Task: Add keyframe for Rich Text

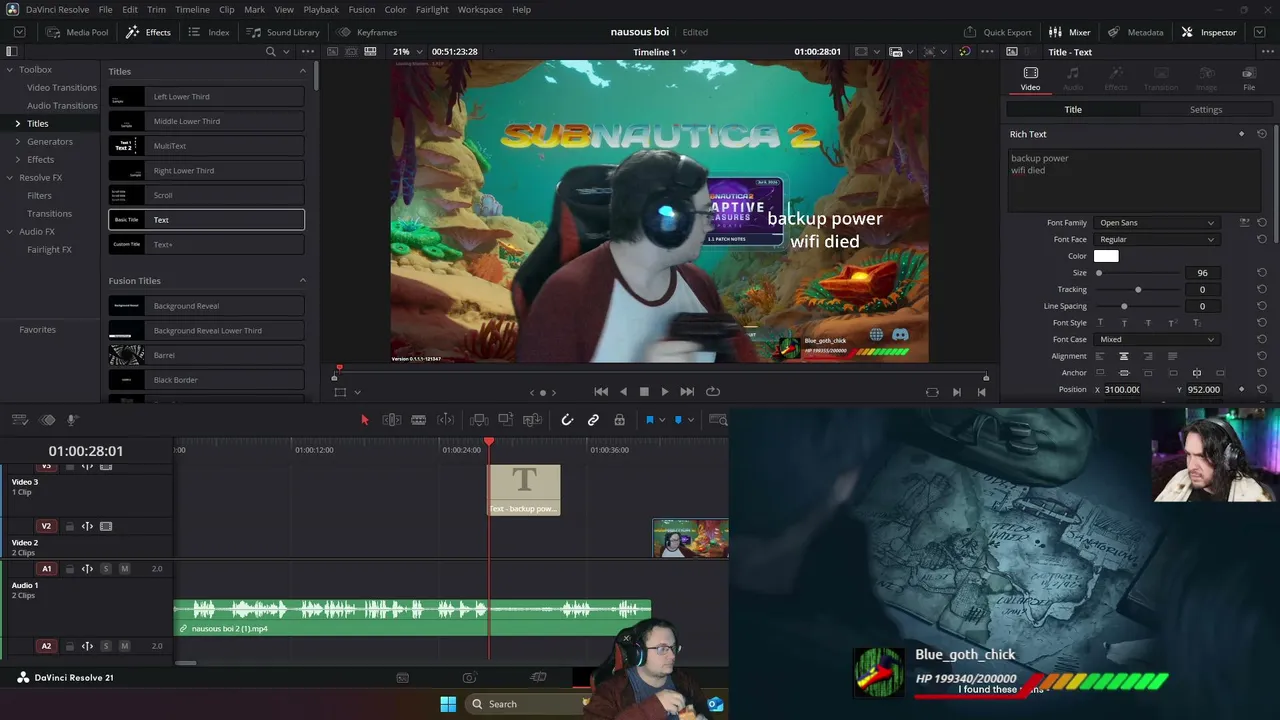Action: (x=1242, y=134)
